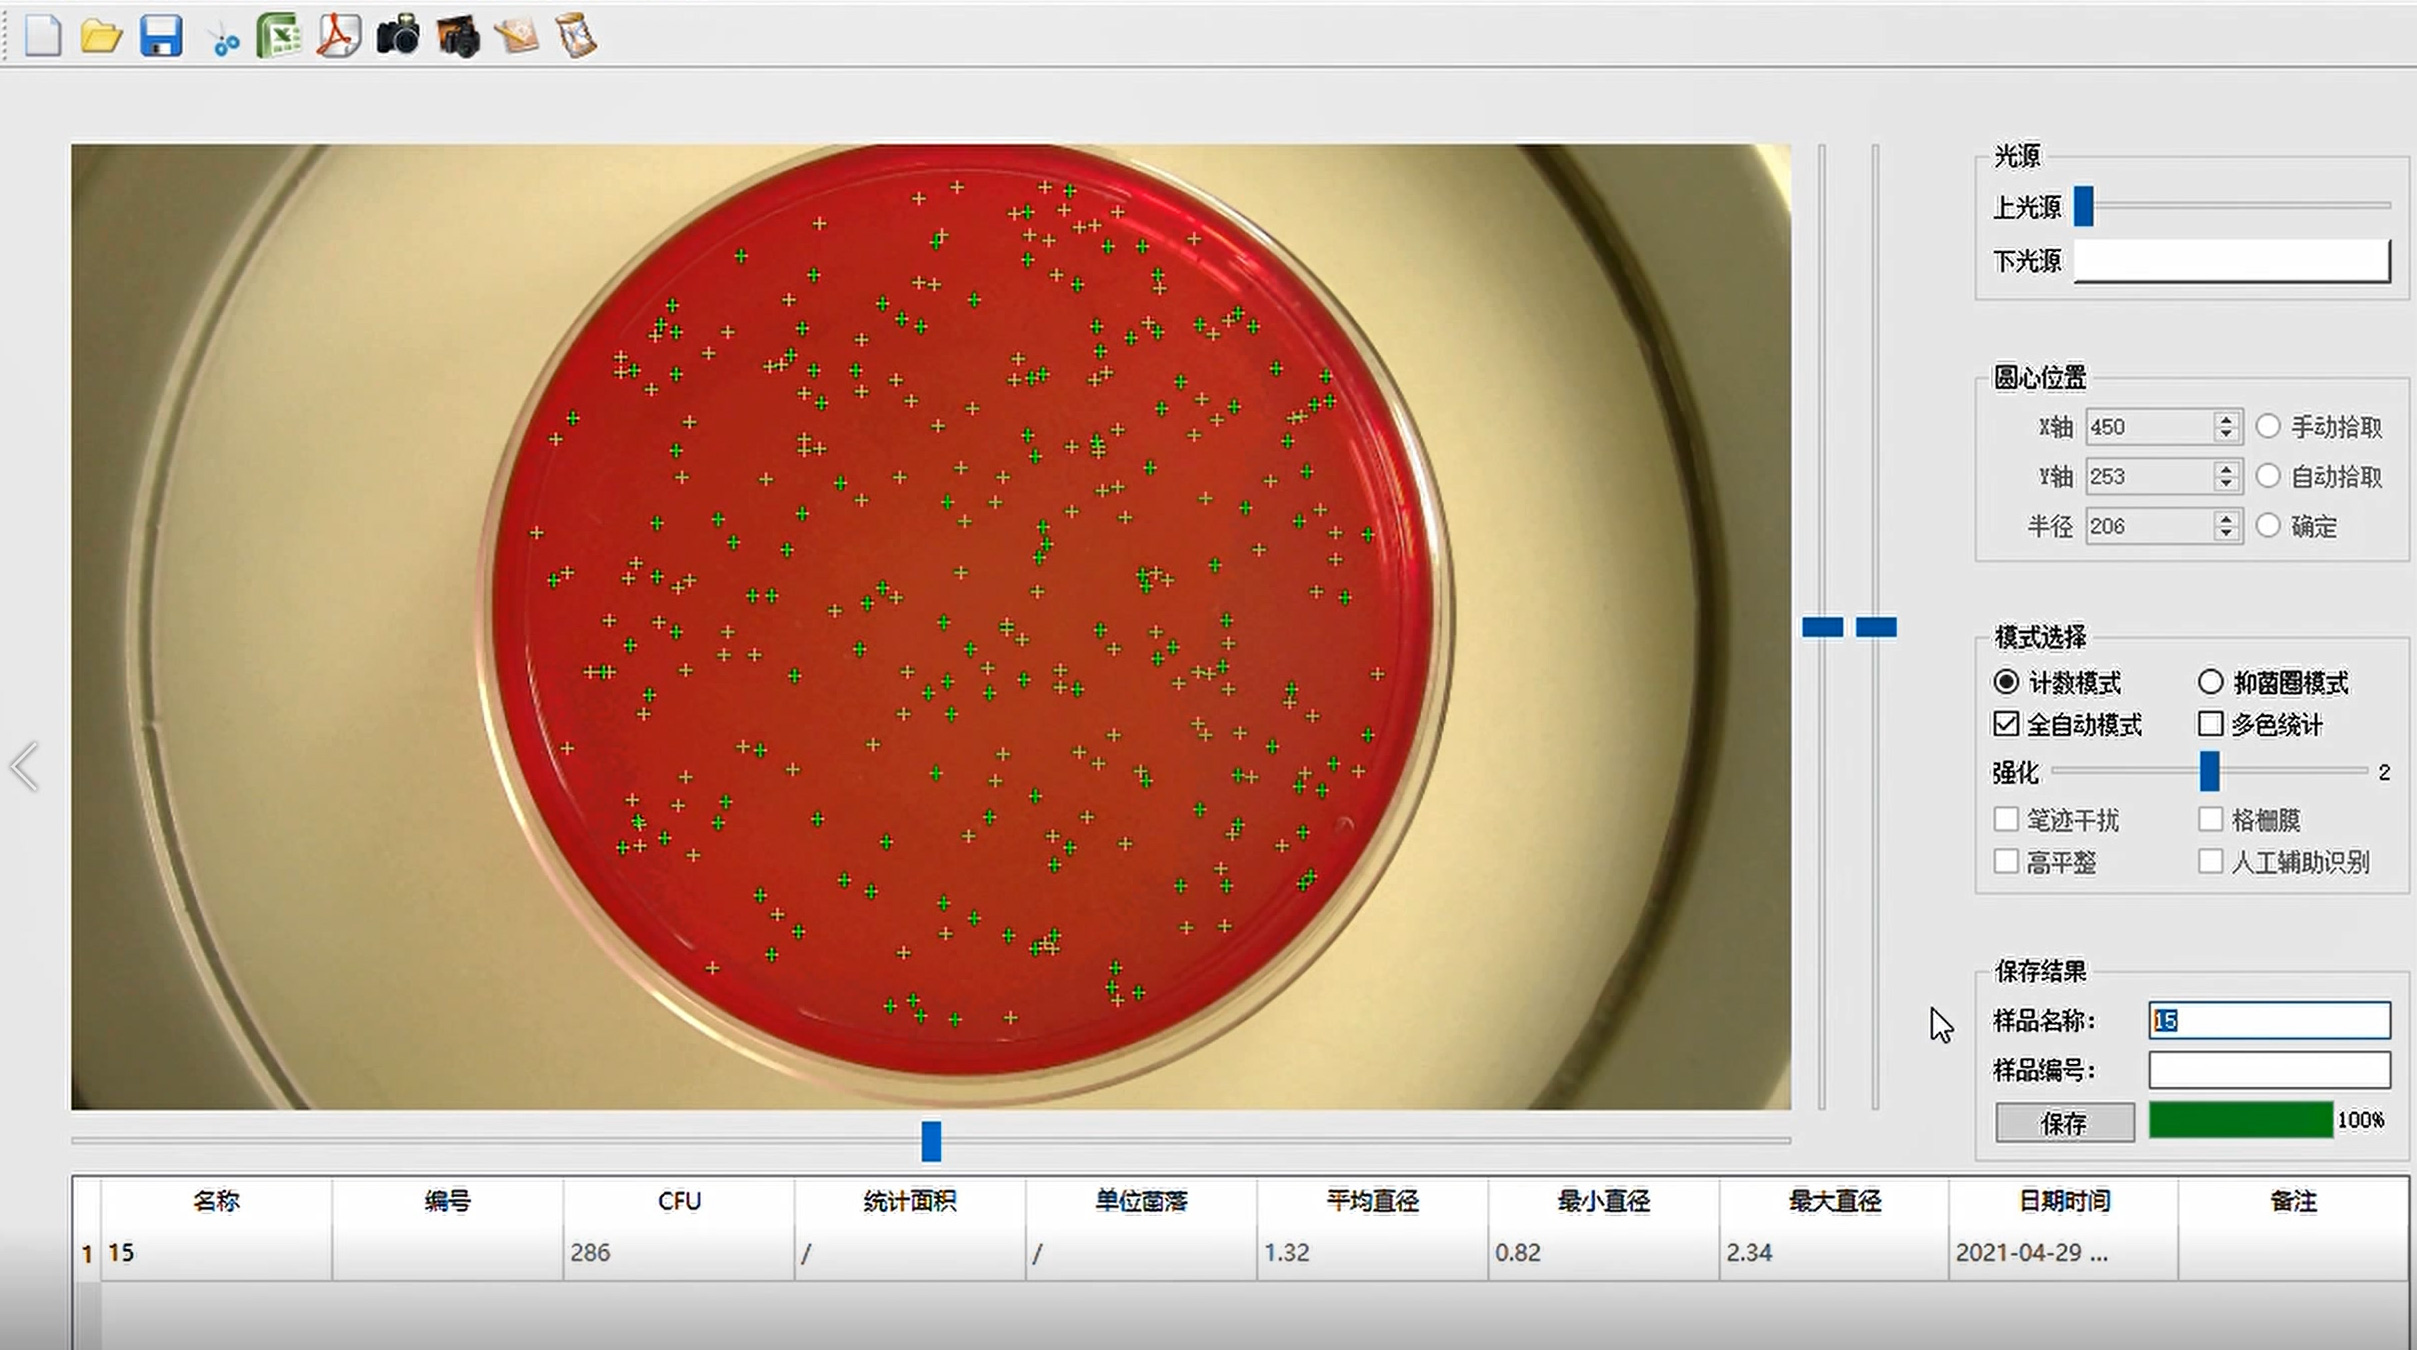Decrease 半径 value with down arrow
2417x1350 pixels.
pyautogui.click(x=2225, y=534)
